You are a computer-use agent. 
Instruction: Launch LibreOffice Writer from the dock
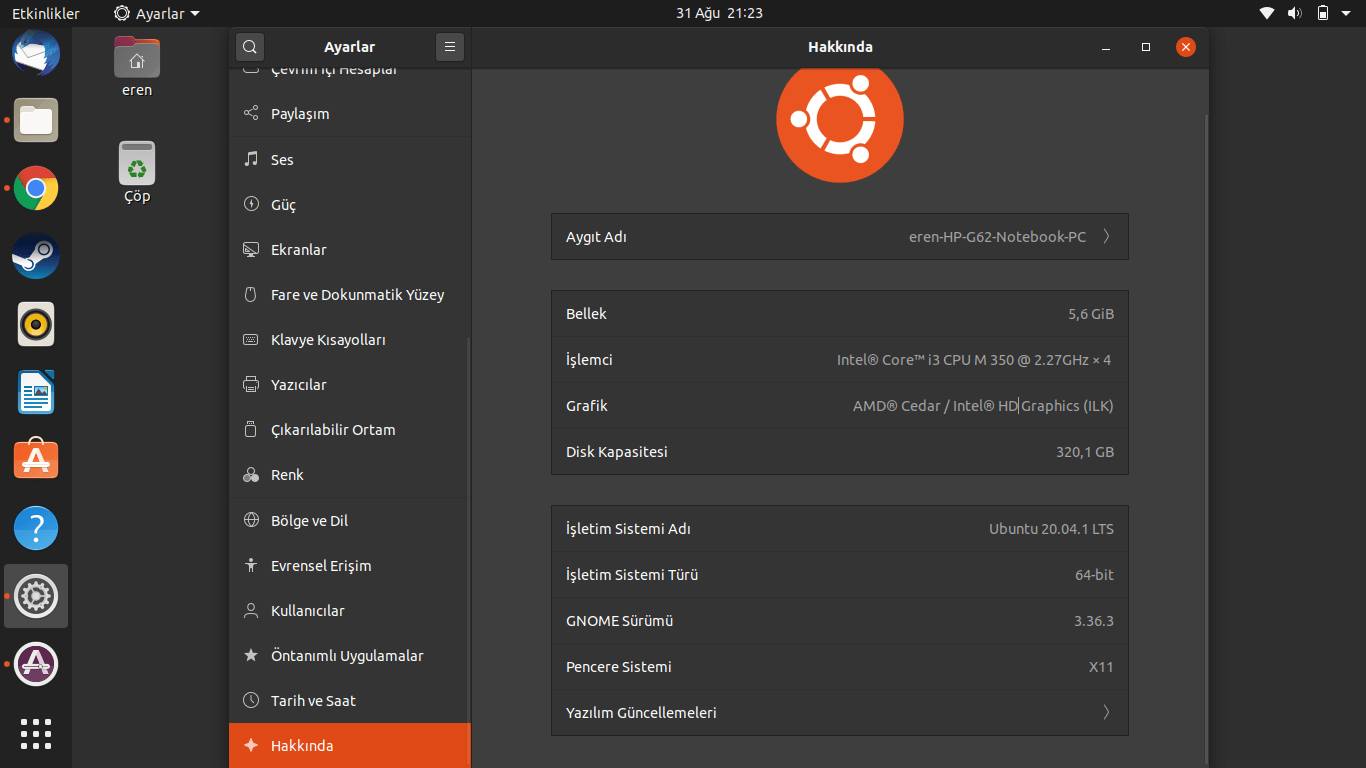tap(36, 392)
